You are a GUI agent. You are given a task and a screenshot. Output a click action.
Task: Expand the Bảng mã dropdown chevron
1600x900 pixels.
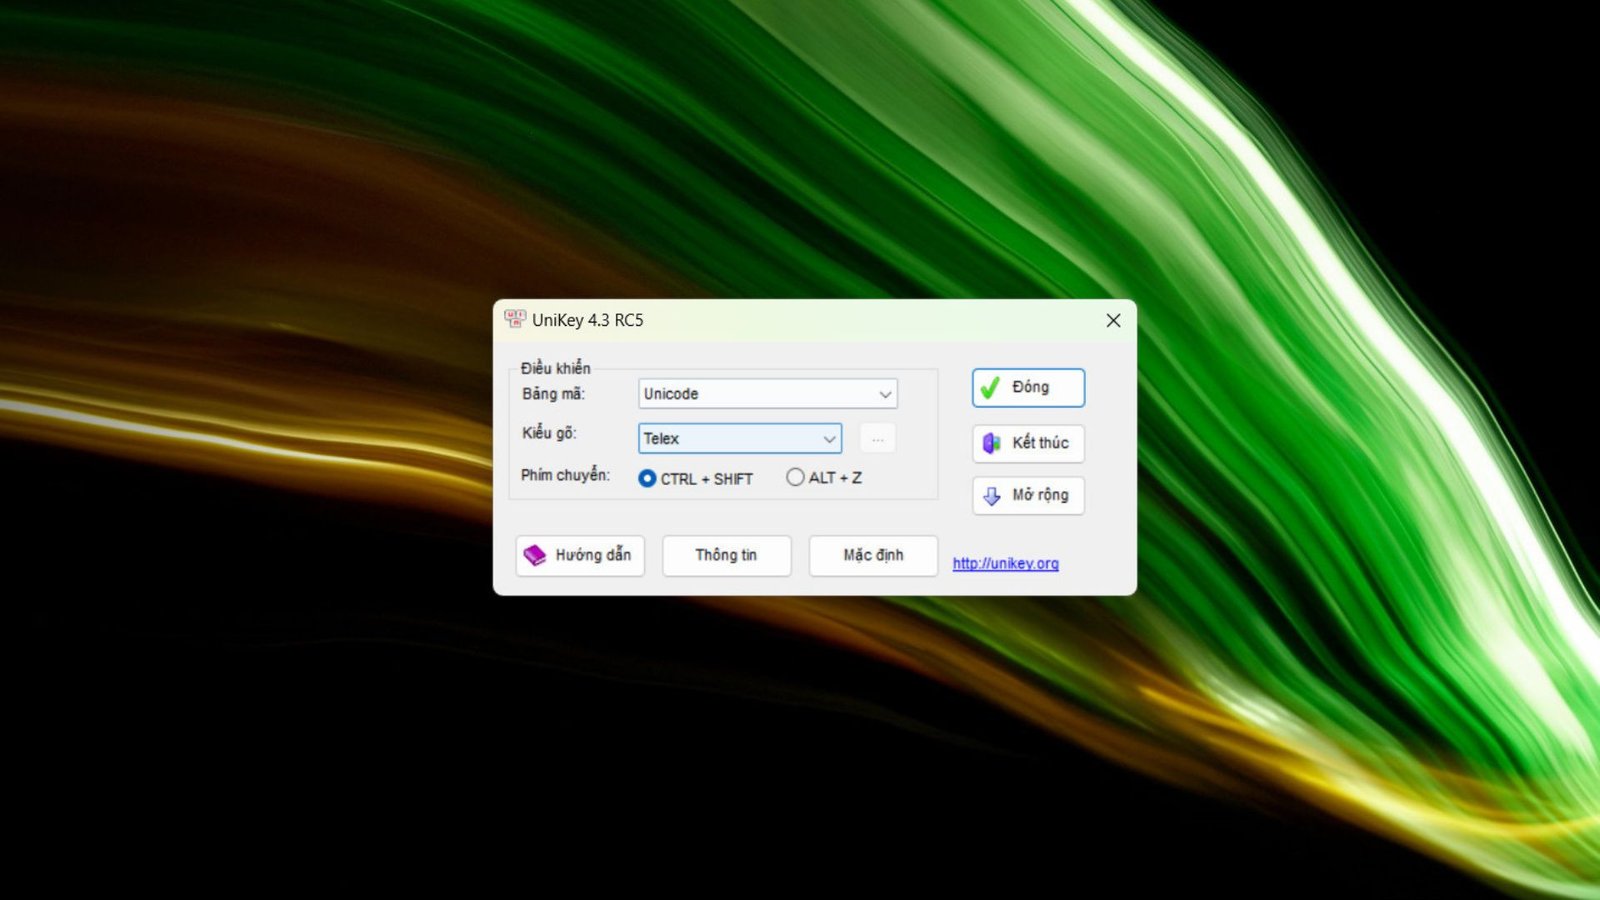[x=885, y=394]
